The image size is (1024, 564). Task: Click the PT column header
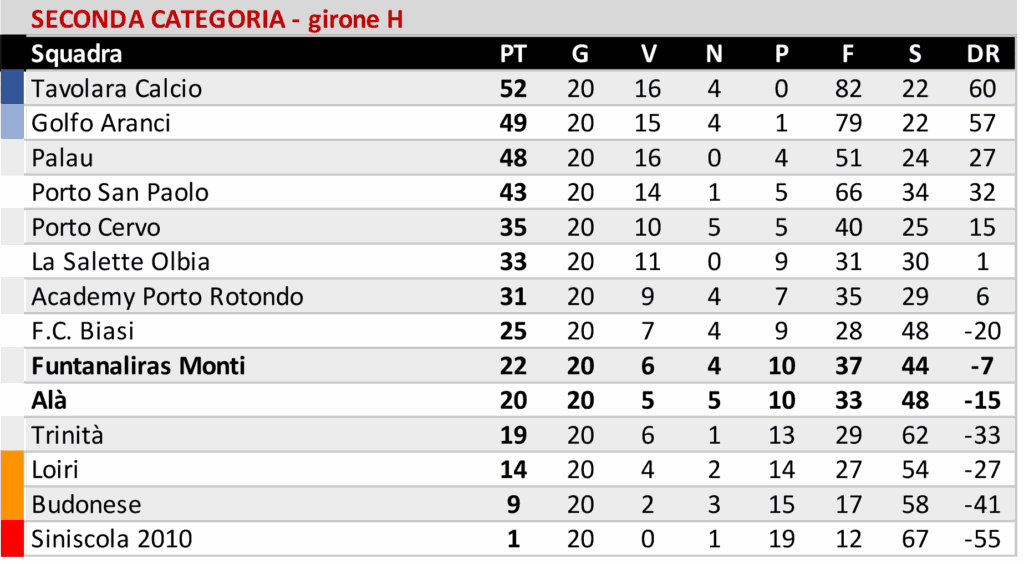coord(513,54)
